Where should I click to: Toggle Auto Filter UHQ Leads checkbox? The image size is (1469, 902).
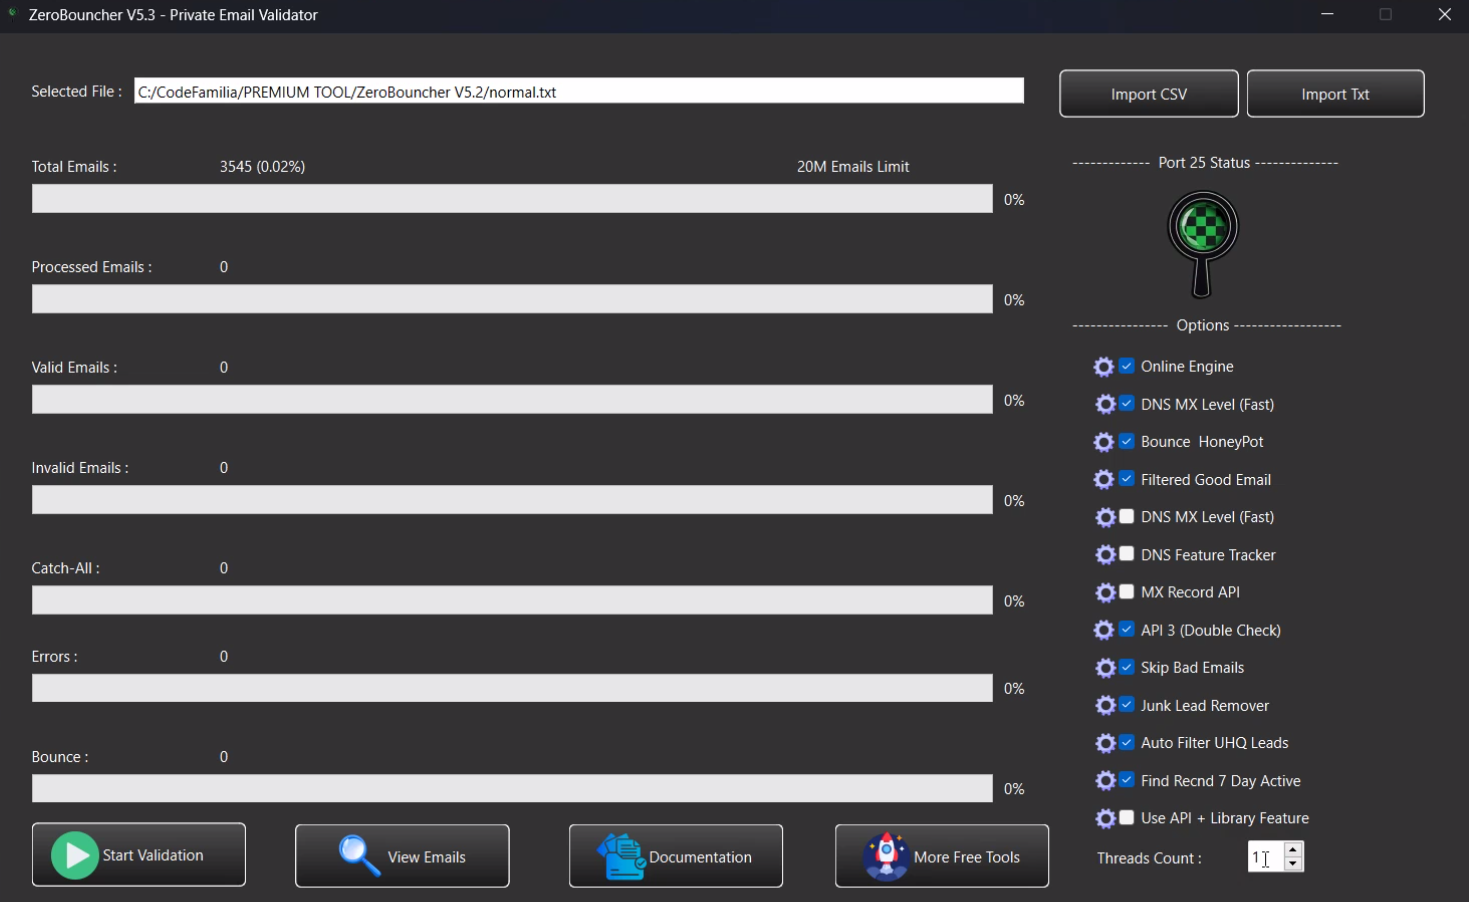(x=1127, y=742)
